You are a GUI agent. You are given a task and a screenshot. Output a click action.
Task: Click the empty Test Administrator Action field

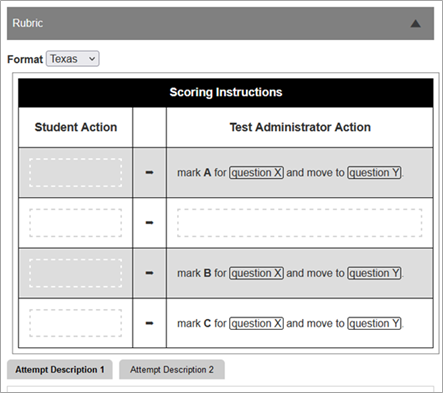pyautogui.click(x=300, y=223)
